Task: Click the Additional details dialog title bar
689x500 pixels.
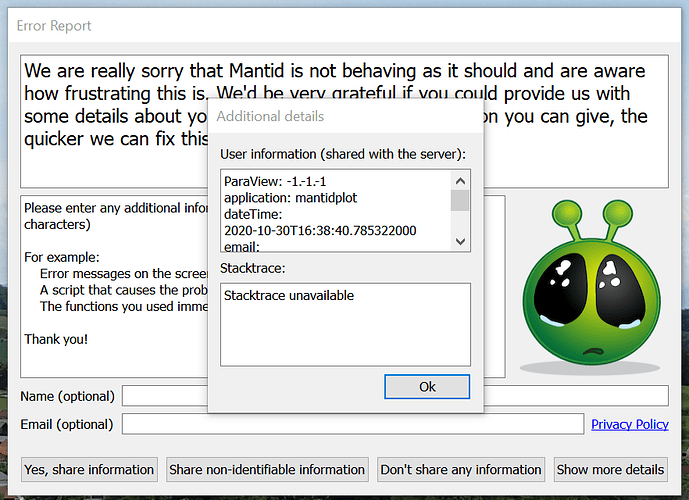Action: 345,116
